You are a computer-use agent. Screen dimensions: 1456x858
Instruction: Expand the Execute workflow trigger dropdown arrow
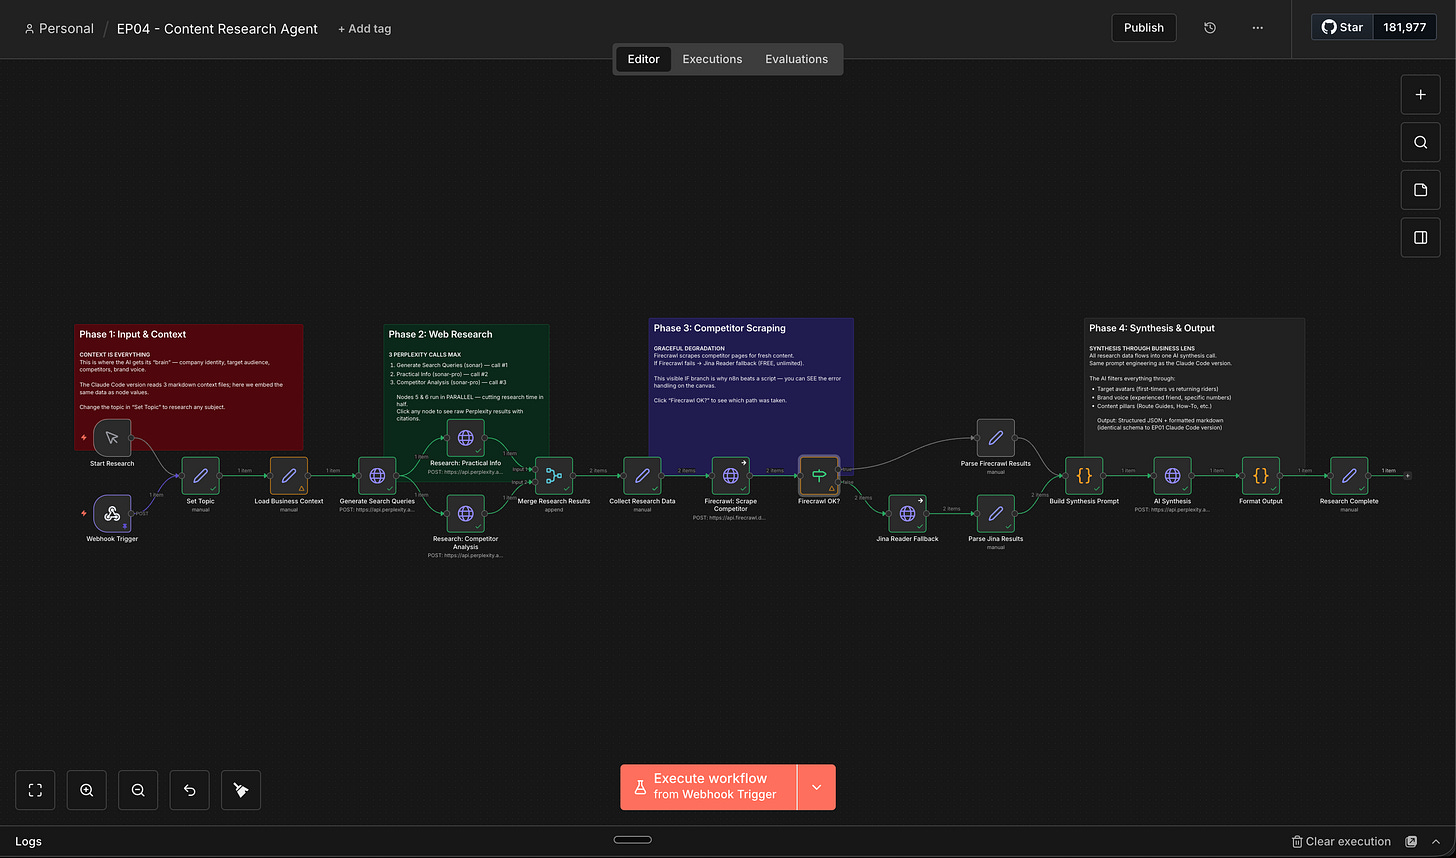(816, 787)
